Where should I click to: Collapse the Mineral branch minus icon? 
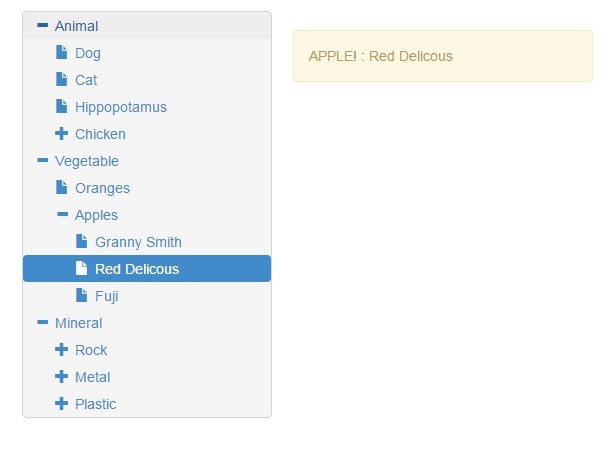42,323
